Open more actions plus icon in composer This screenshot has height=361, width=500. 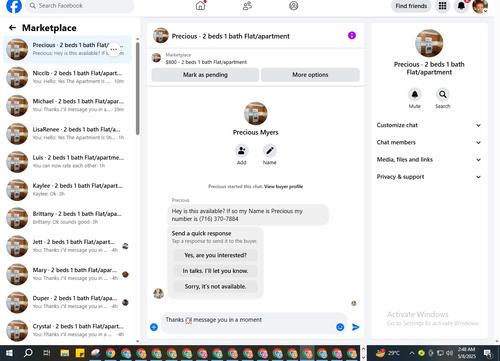pyautogui.click(x=154, y=327)
